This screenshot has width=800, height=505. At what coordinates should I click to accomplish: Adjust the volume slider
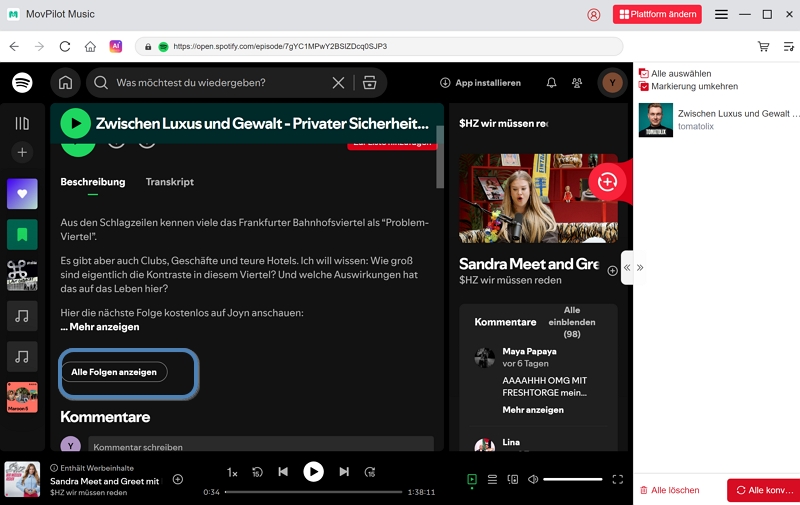(x=572, y=479)
